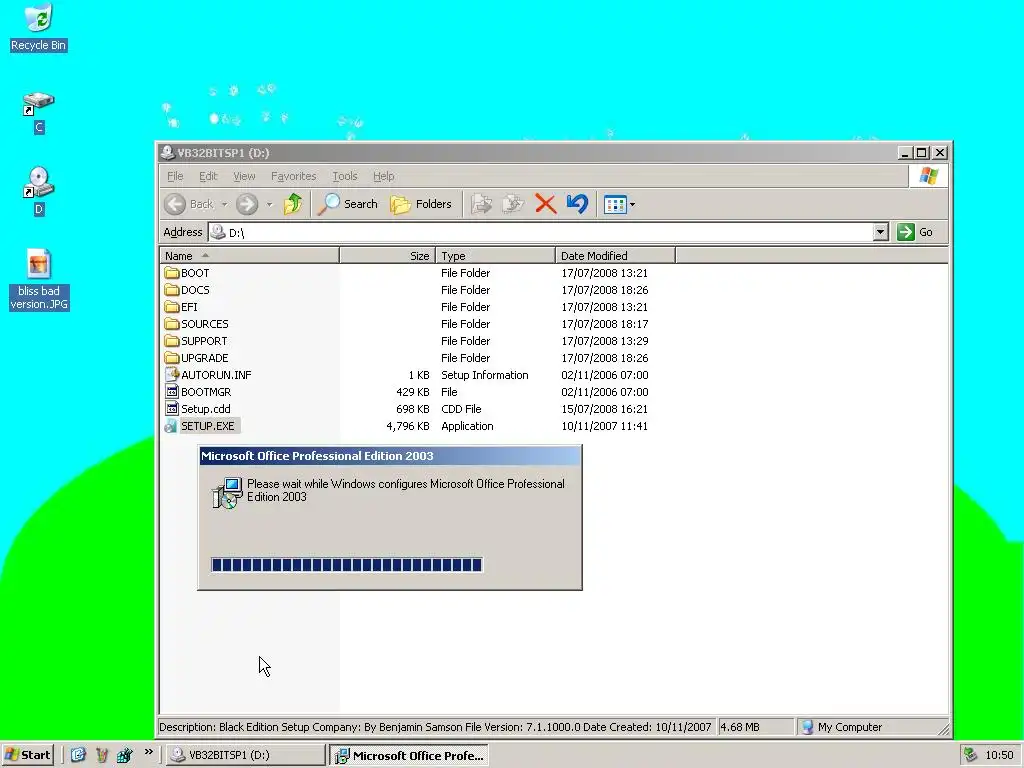This screenshot has height=768, width=1024.
Task: Open the Help menu
Action: pos(383,176)
